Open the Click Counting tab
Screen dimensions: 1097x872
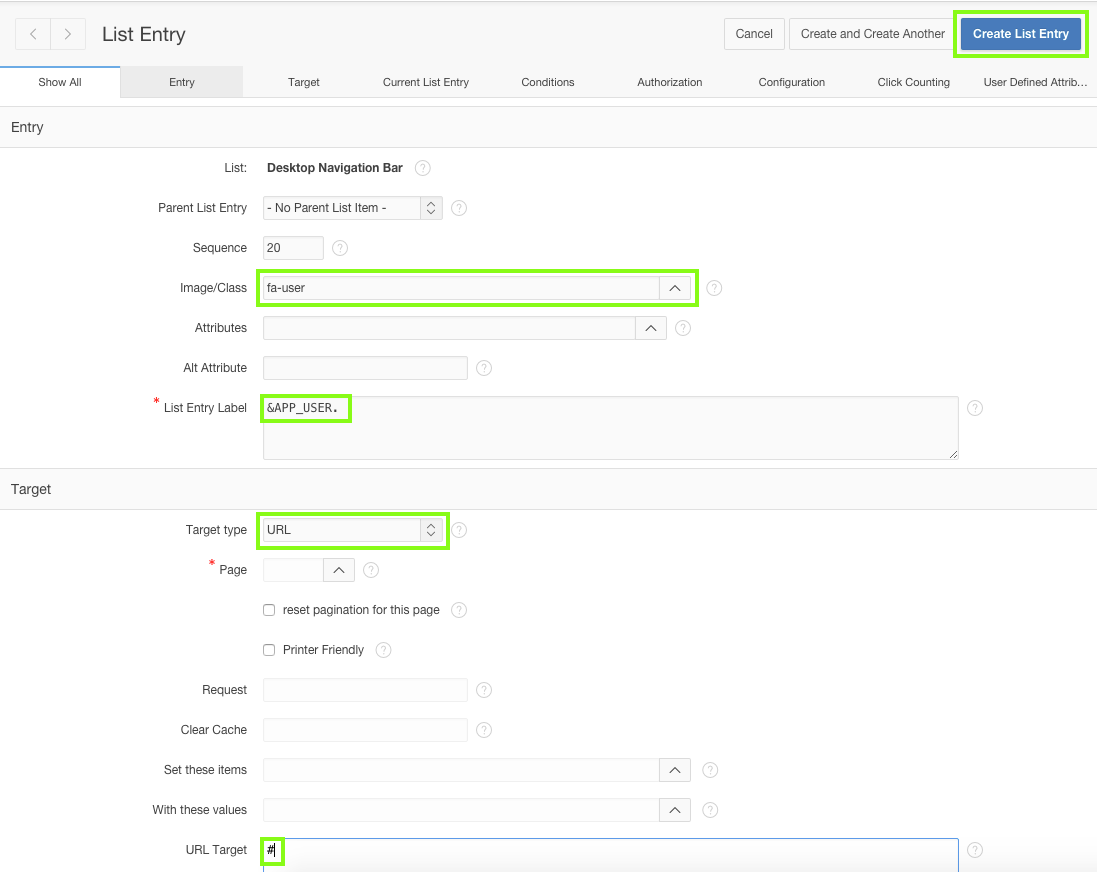point(913,82)
